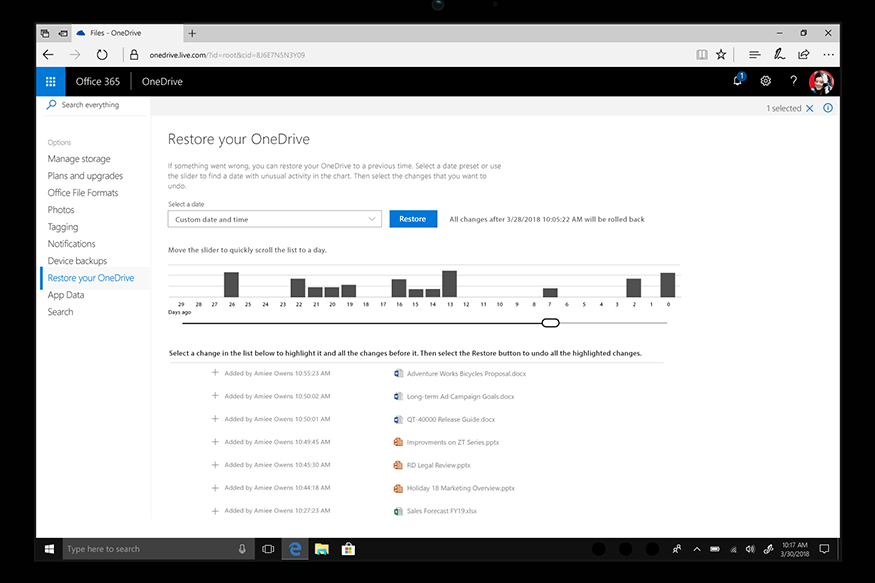The image size is (875, 583).
Task: Click the activity bar for day 0
Action: tap(667, 285)
